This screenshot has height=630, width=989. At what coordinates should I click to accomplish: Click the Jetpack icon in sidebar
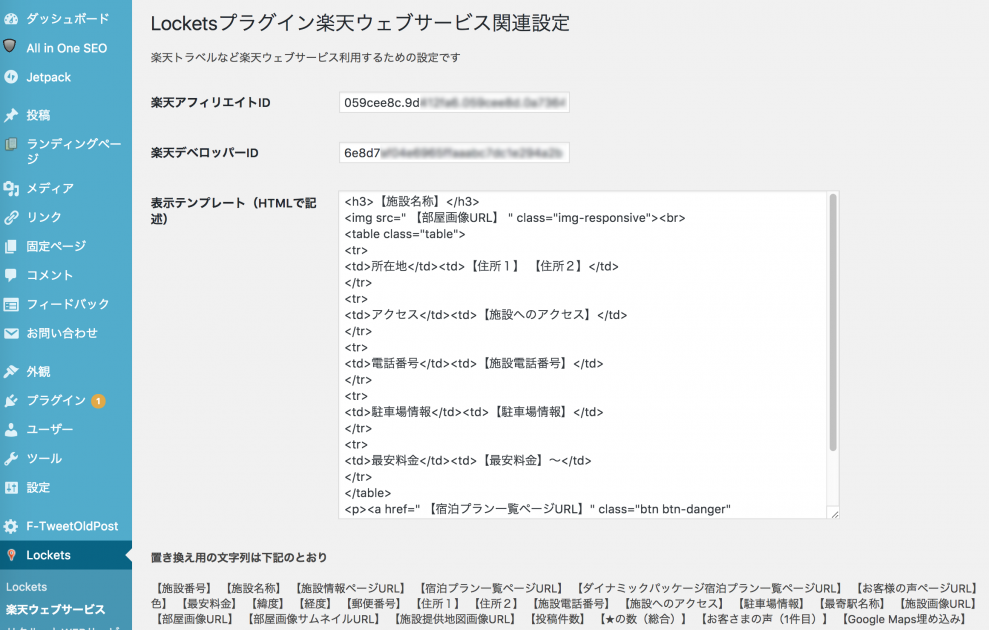coord(11,77)
